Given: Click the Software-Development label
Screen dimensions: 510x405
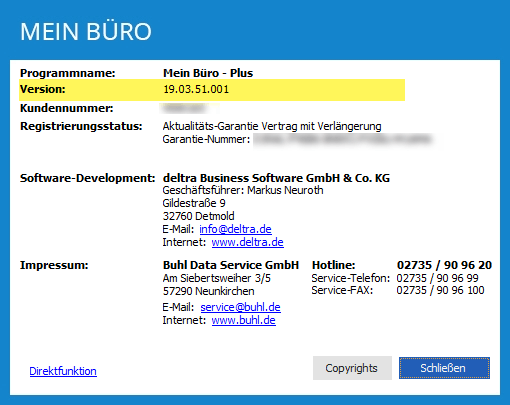Looking at the screenshot, I should tap(88, 178).
